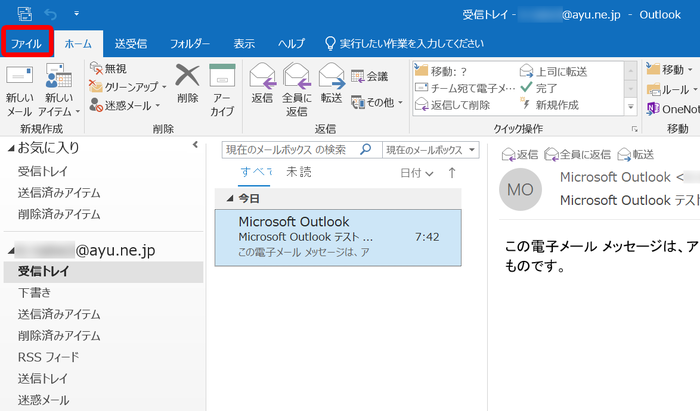This screenshot has width=700, height=411.
Task: Select the 上司に転送 quick step
Action: pyautogui.click(x=554, y=71)
